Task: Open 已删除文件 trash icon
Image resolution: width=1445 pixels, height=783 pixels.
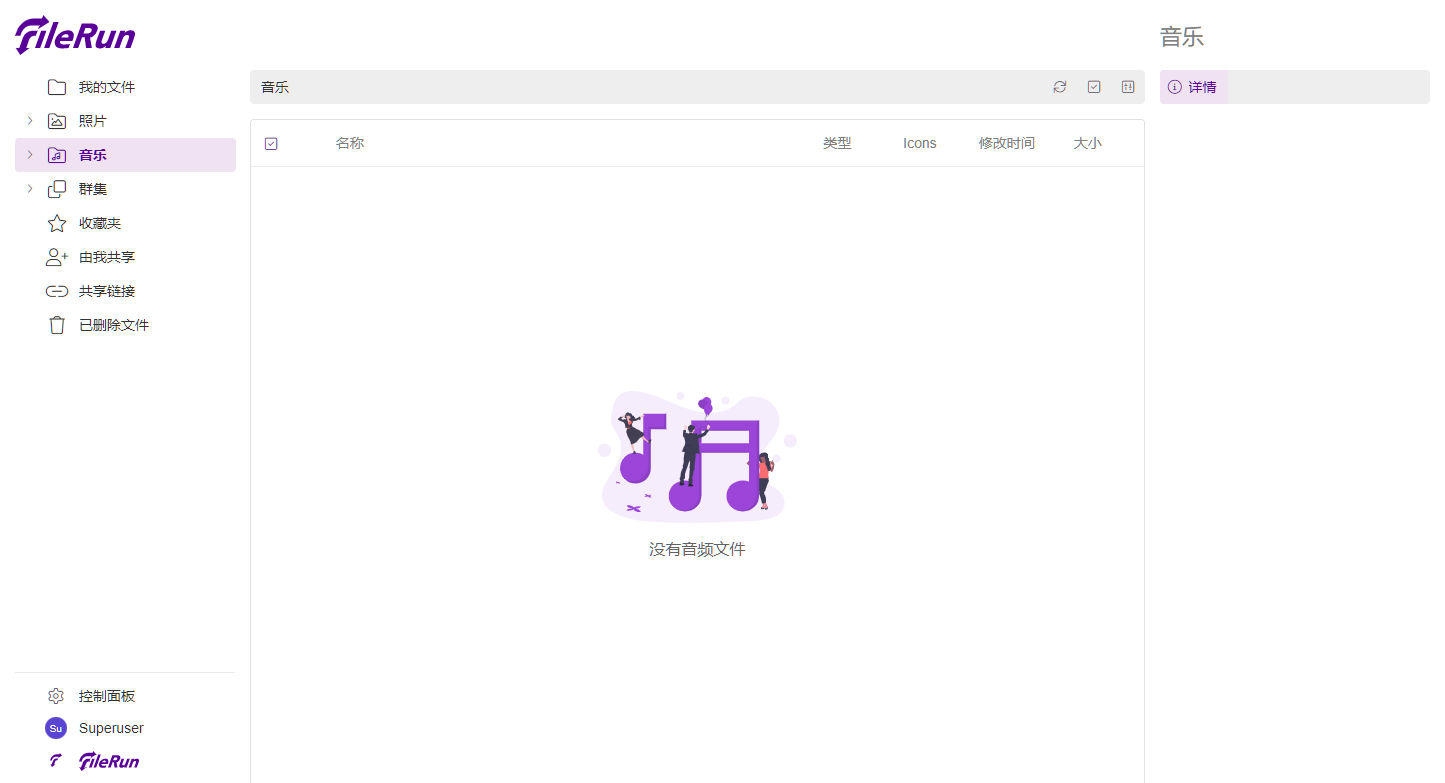Action: pos(57,325)
